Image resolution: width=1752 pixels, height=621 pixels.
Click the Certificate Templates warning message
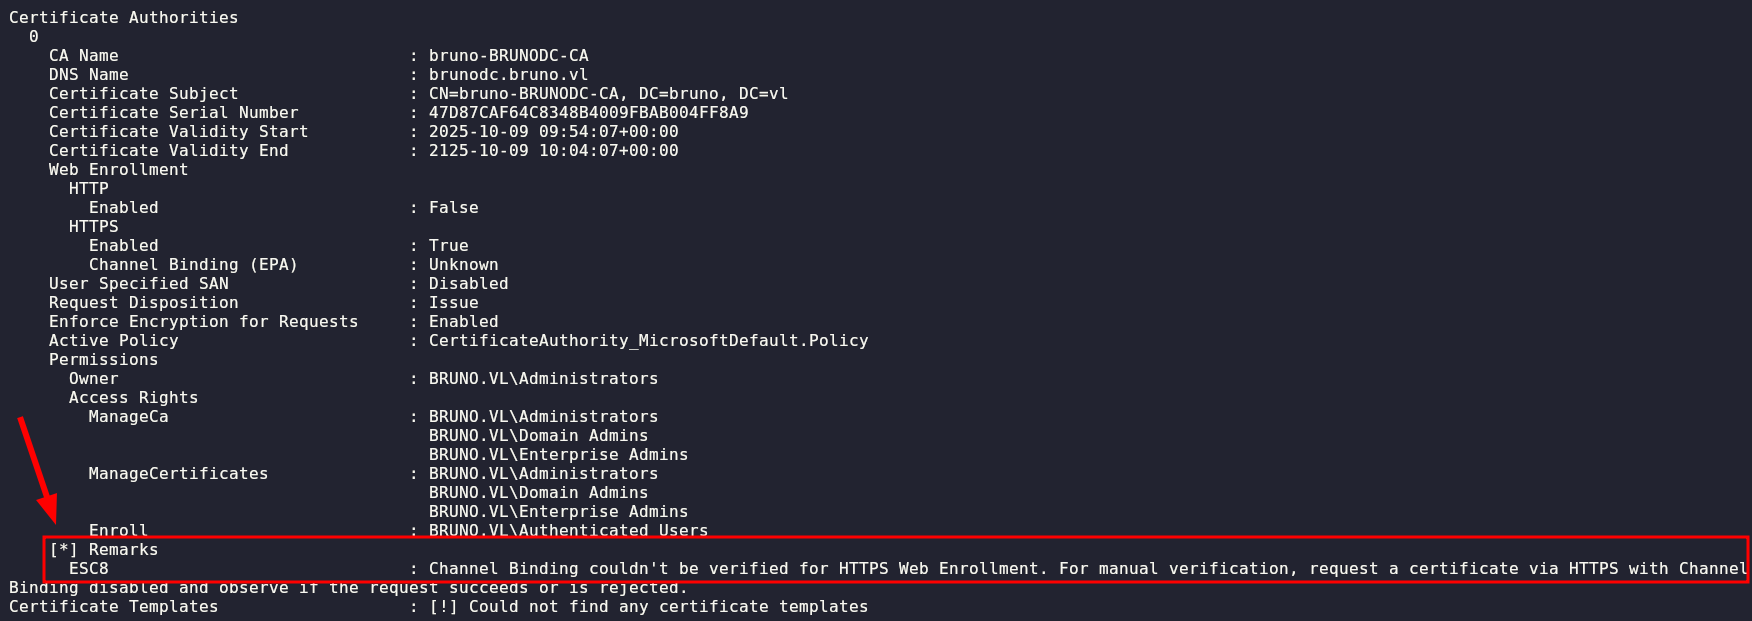click(648, 607)
